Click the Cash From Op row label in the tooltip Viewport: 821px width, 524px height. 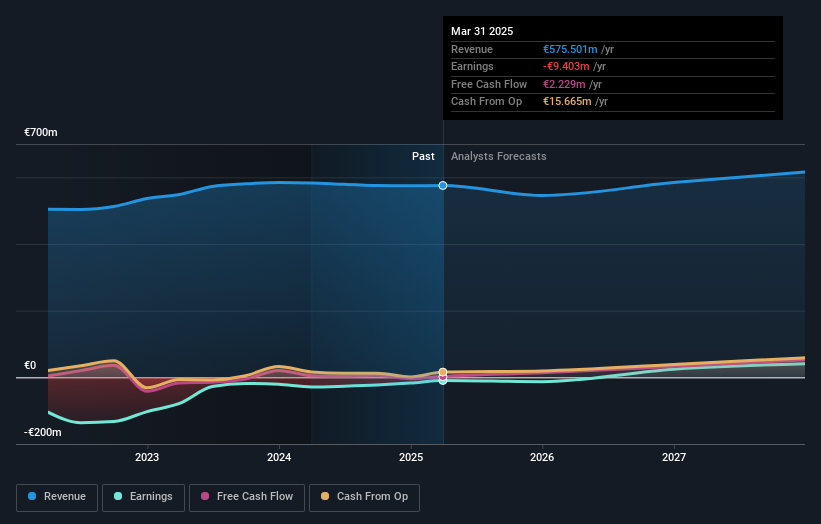486,102
